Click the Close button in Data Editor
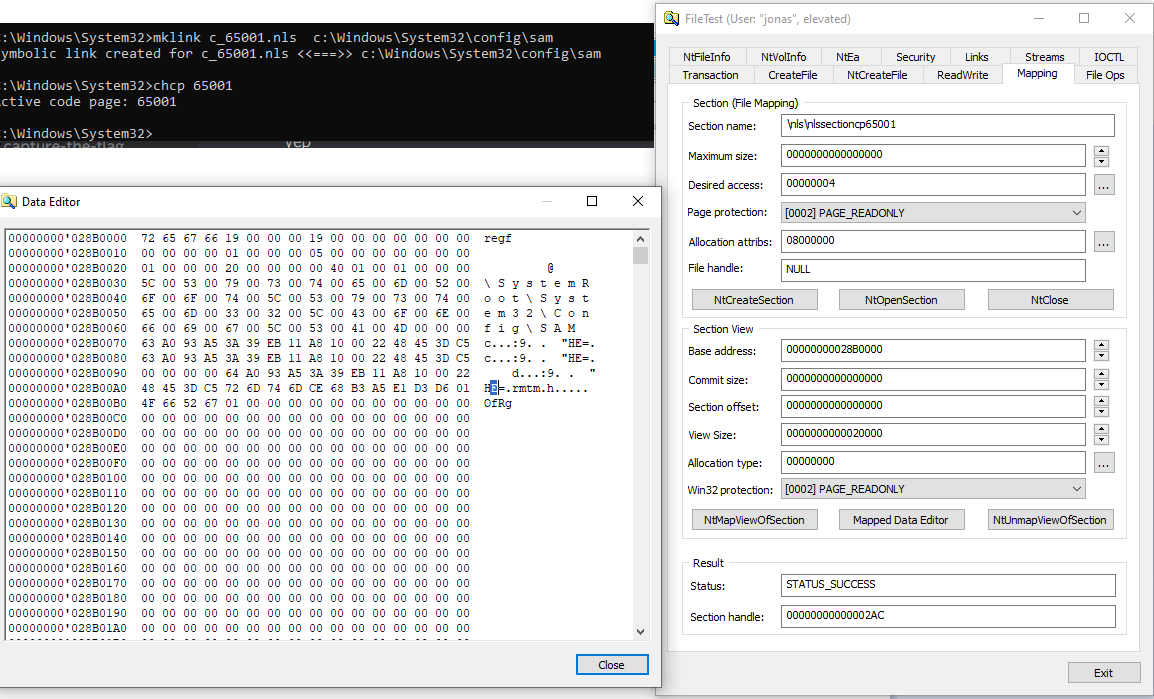 tap(612, 664)
